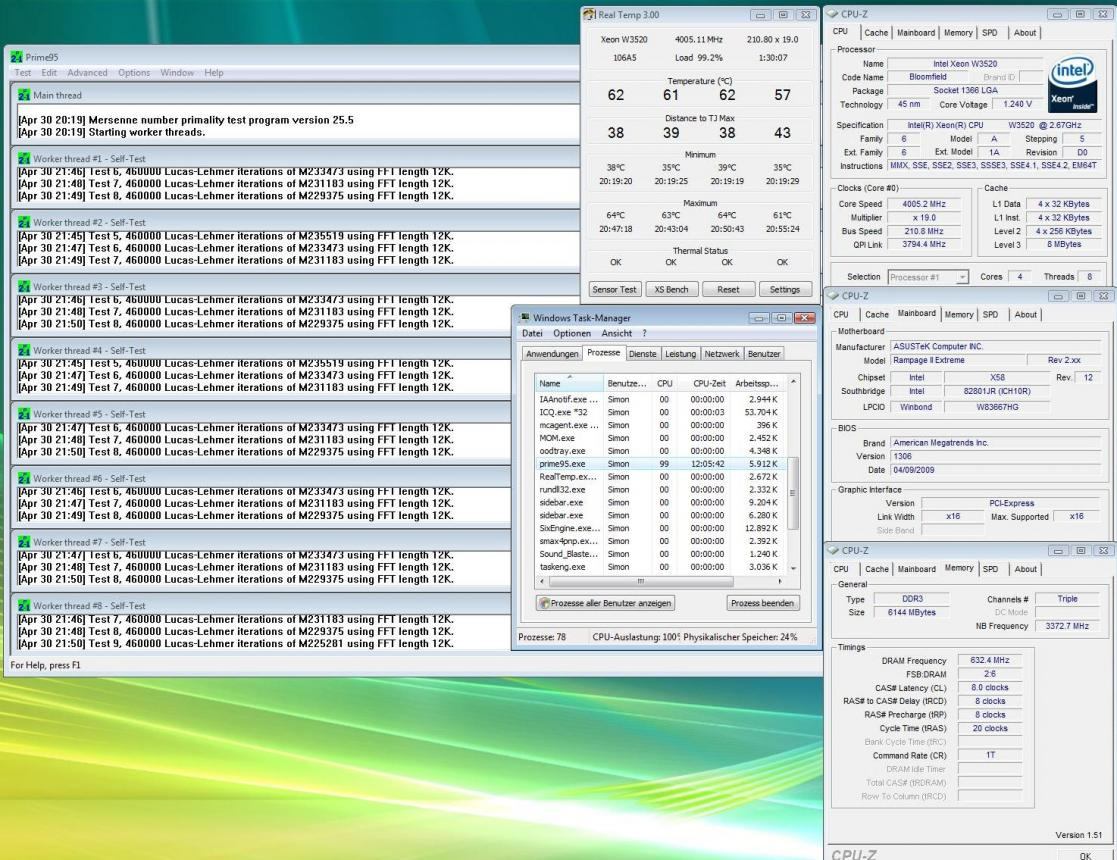Click the Worker thread #3 window icon

(24, 286)
